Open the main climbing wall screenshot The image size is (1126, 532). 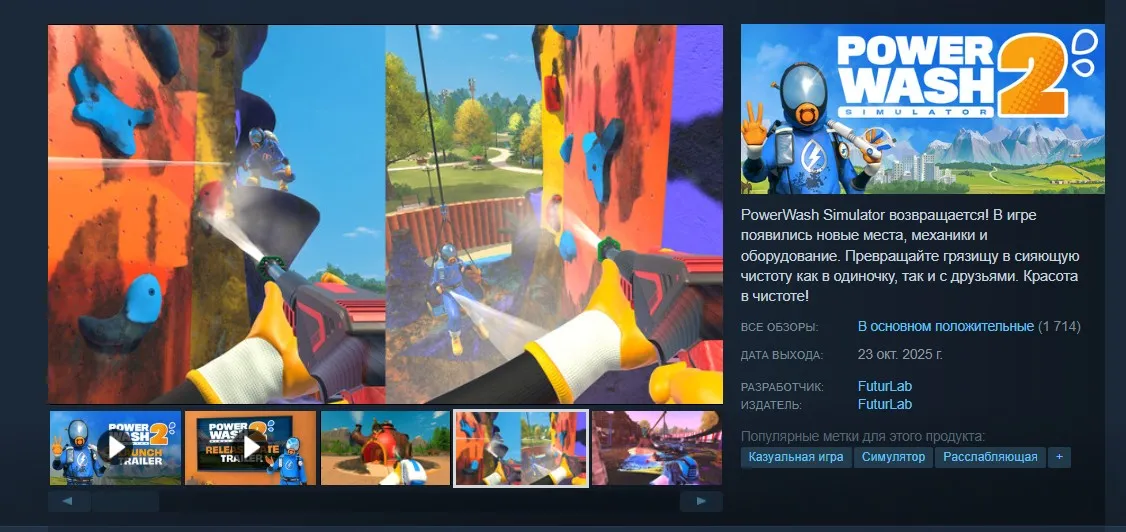386,214
